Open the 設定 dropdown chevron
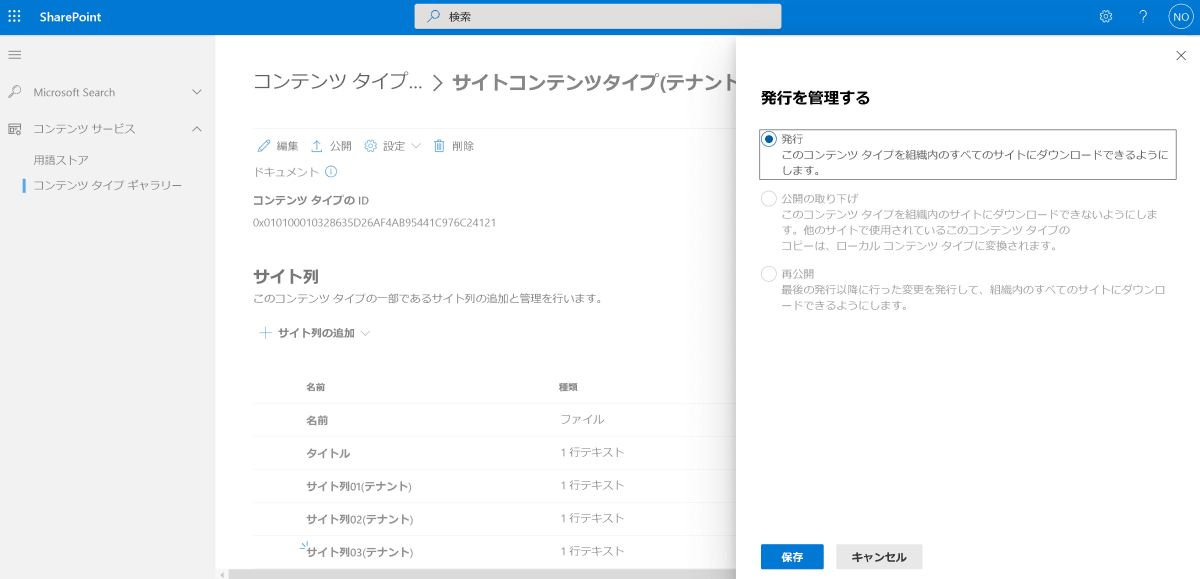 pyautogui.click(x=416, y=146)
